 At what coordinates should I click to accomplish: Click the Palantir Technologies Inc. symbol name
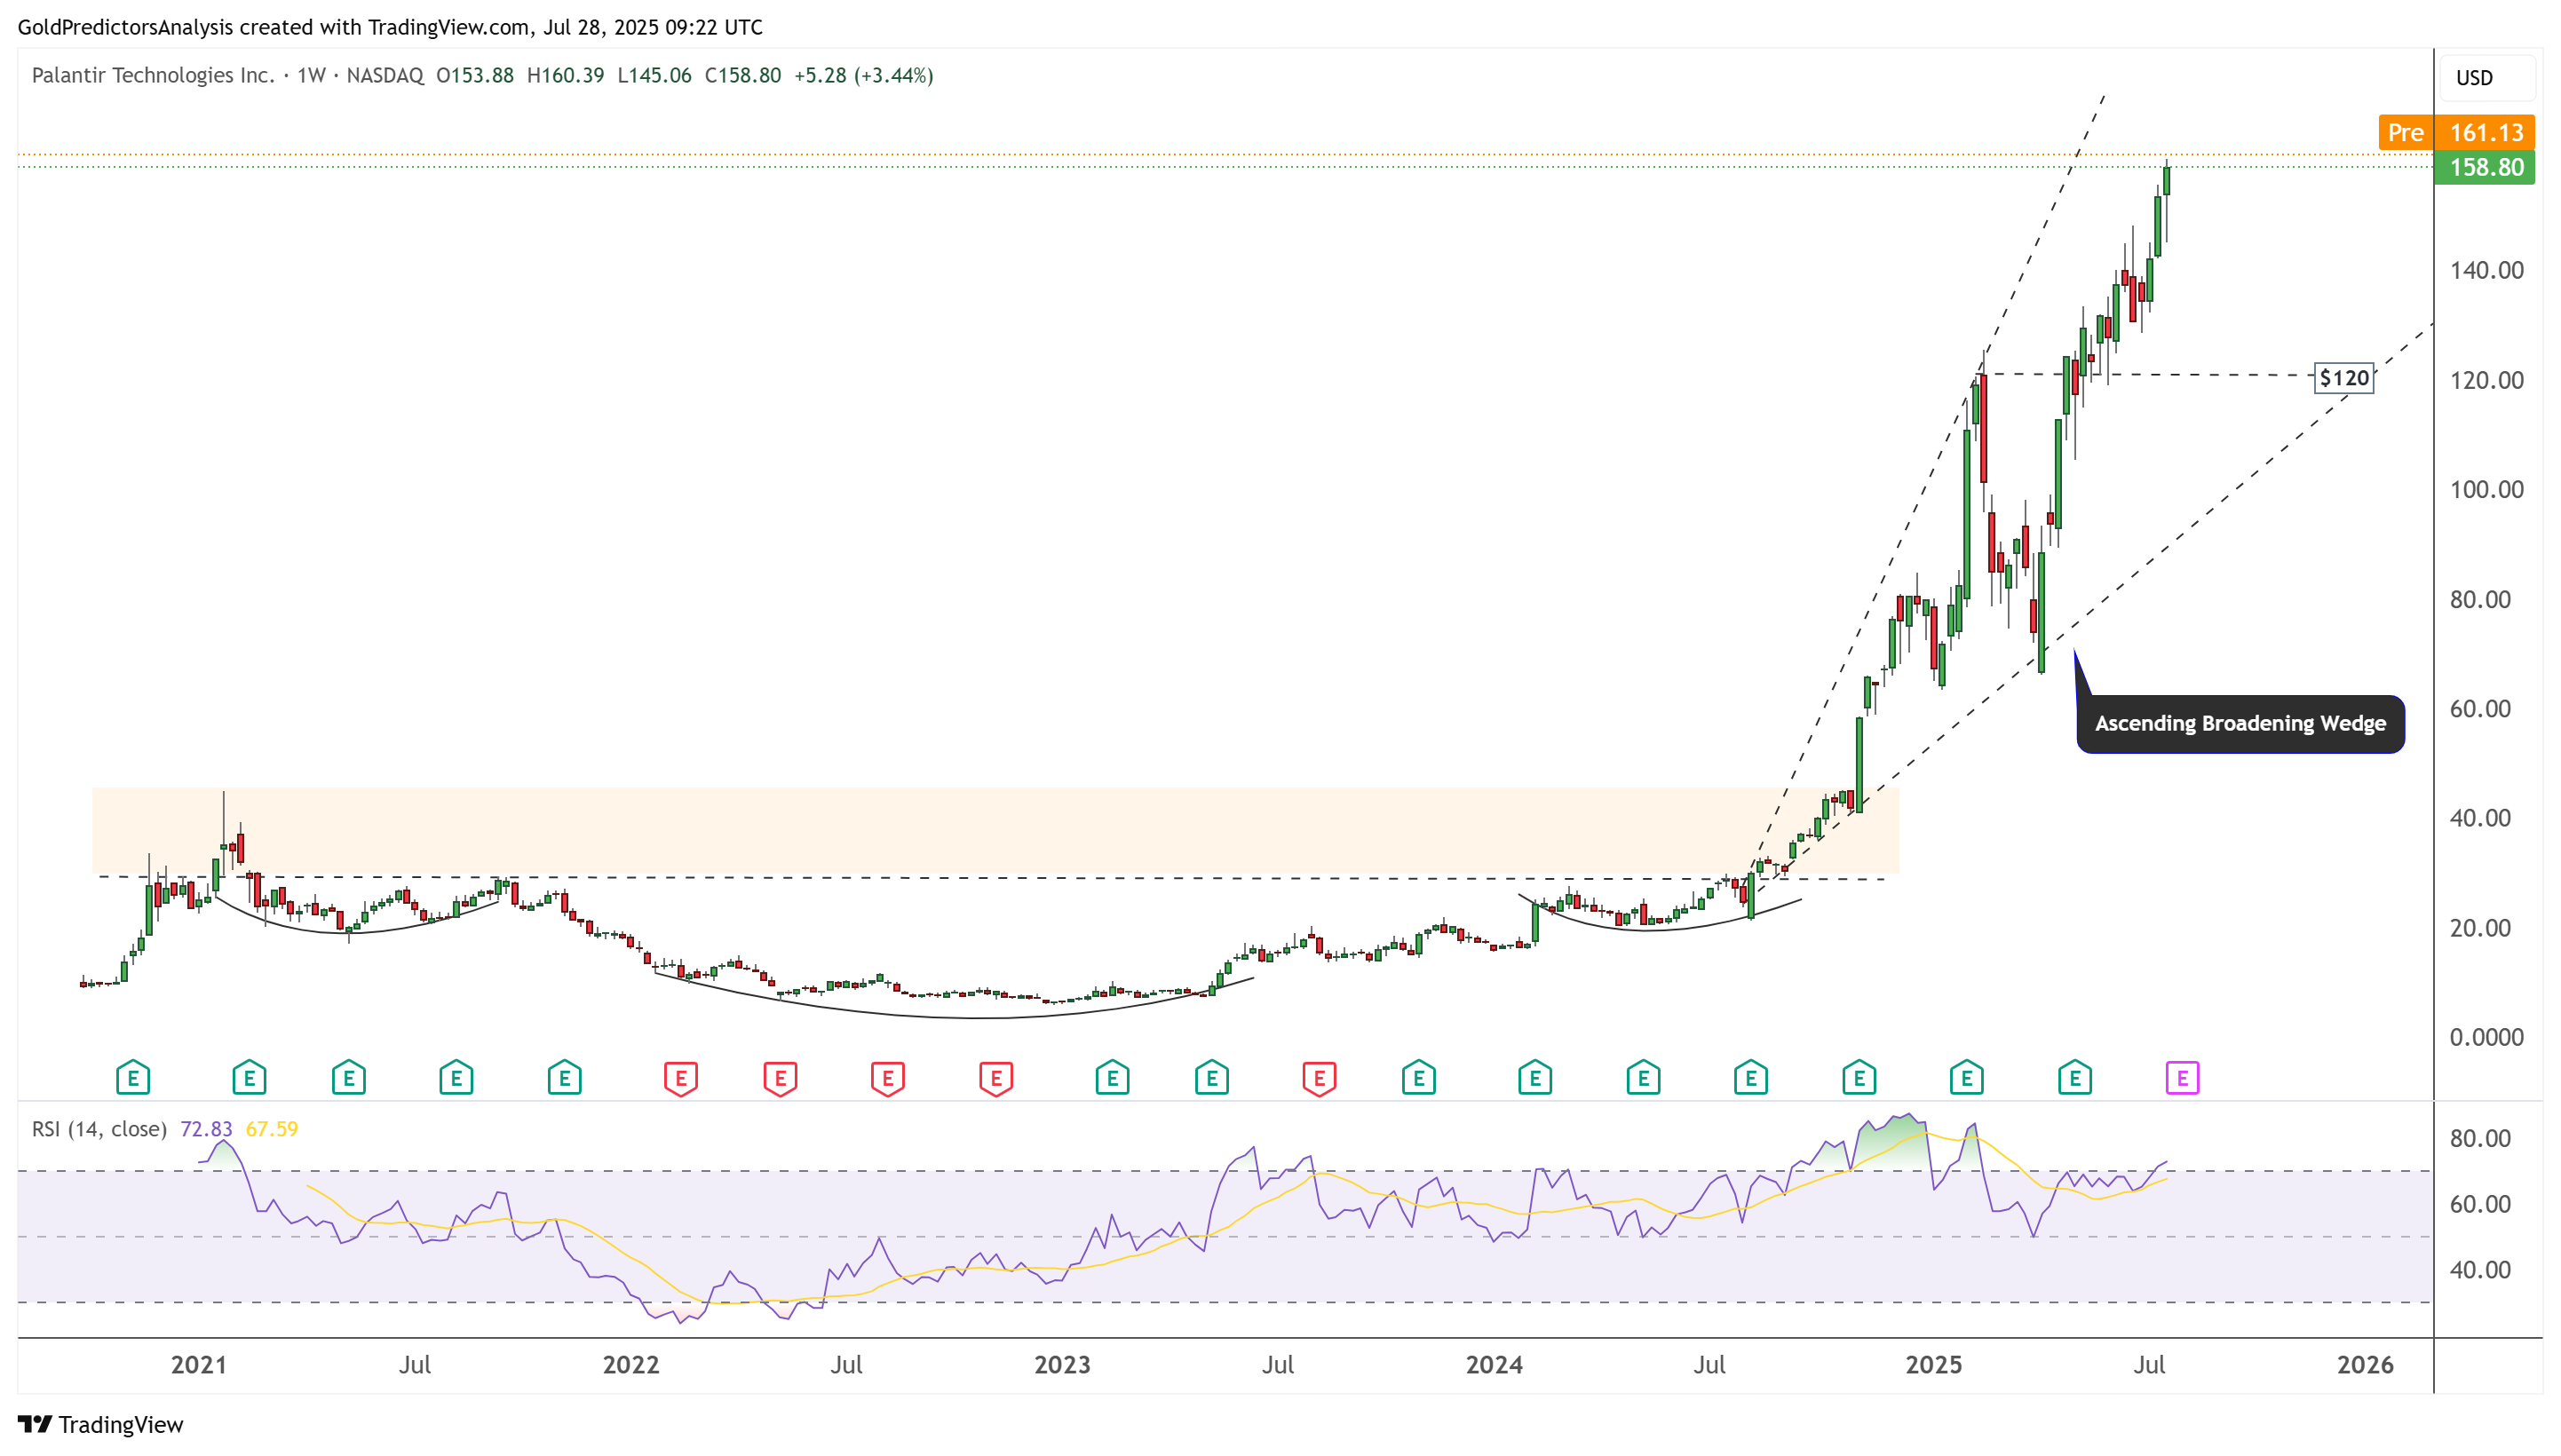153,75
